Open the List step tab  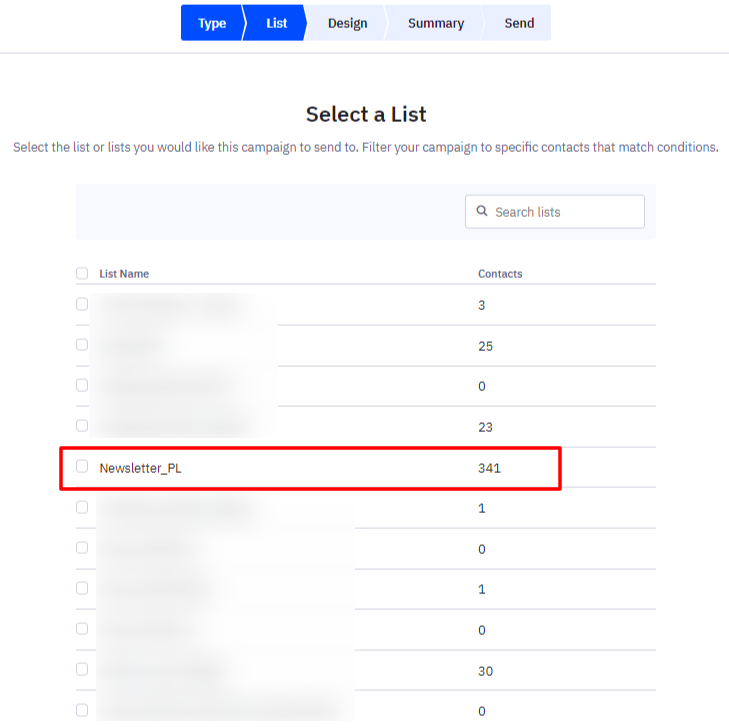coord(276,23)
